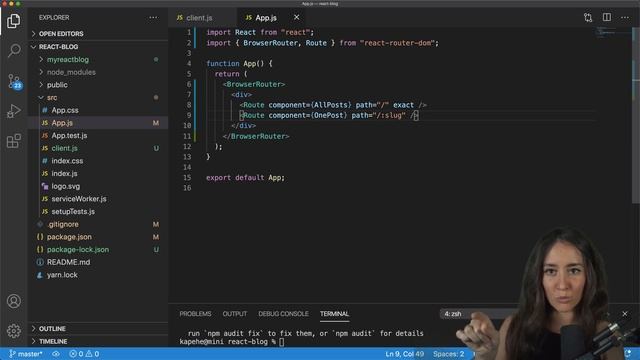The height and width of the screenshot is (360, 640).
Task: Click the JS icon of client.js in explorer
Action: tap(45, 148)
